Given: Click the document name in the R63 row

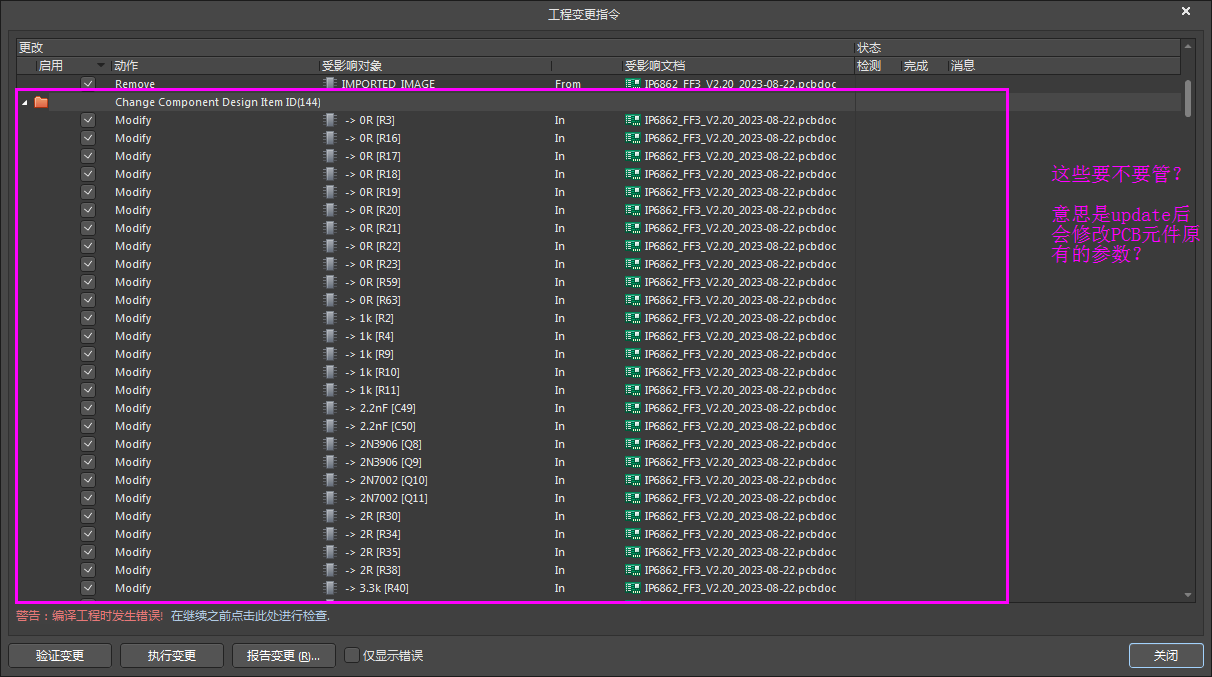Looking at the screenshot, I should click(741, 300).
